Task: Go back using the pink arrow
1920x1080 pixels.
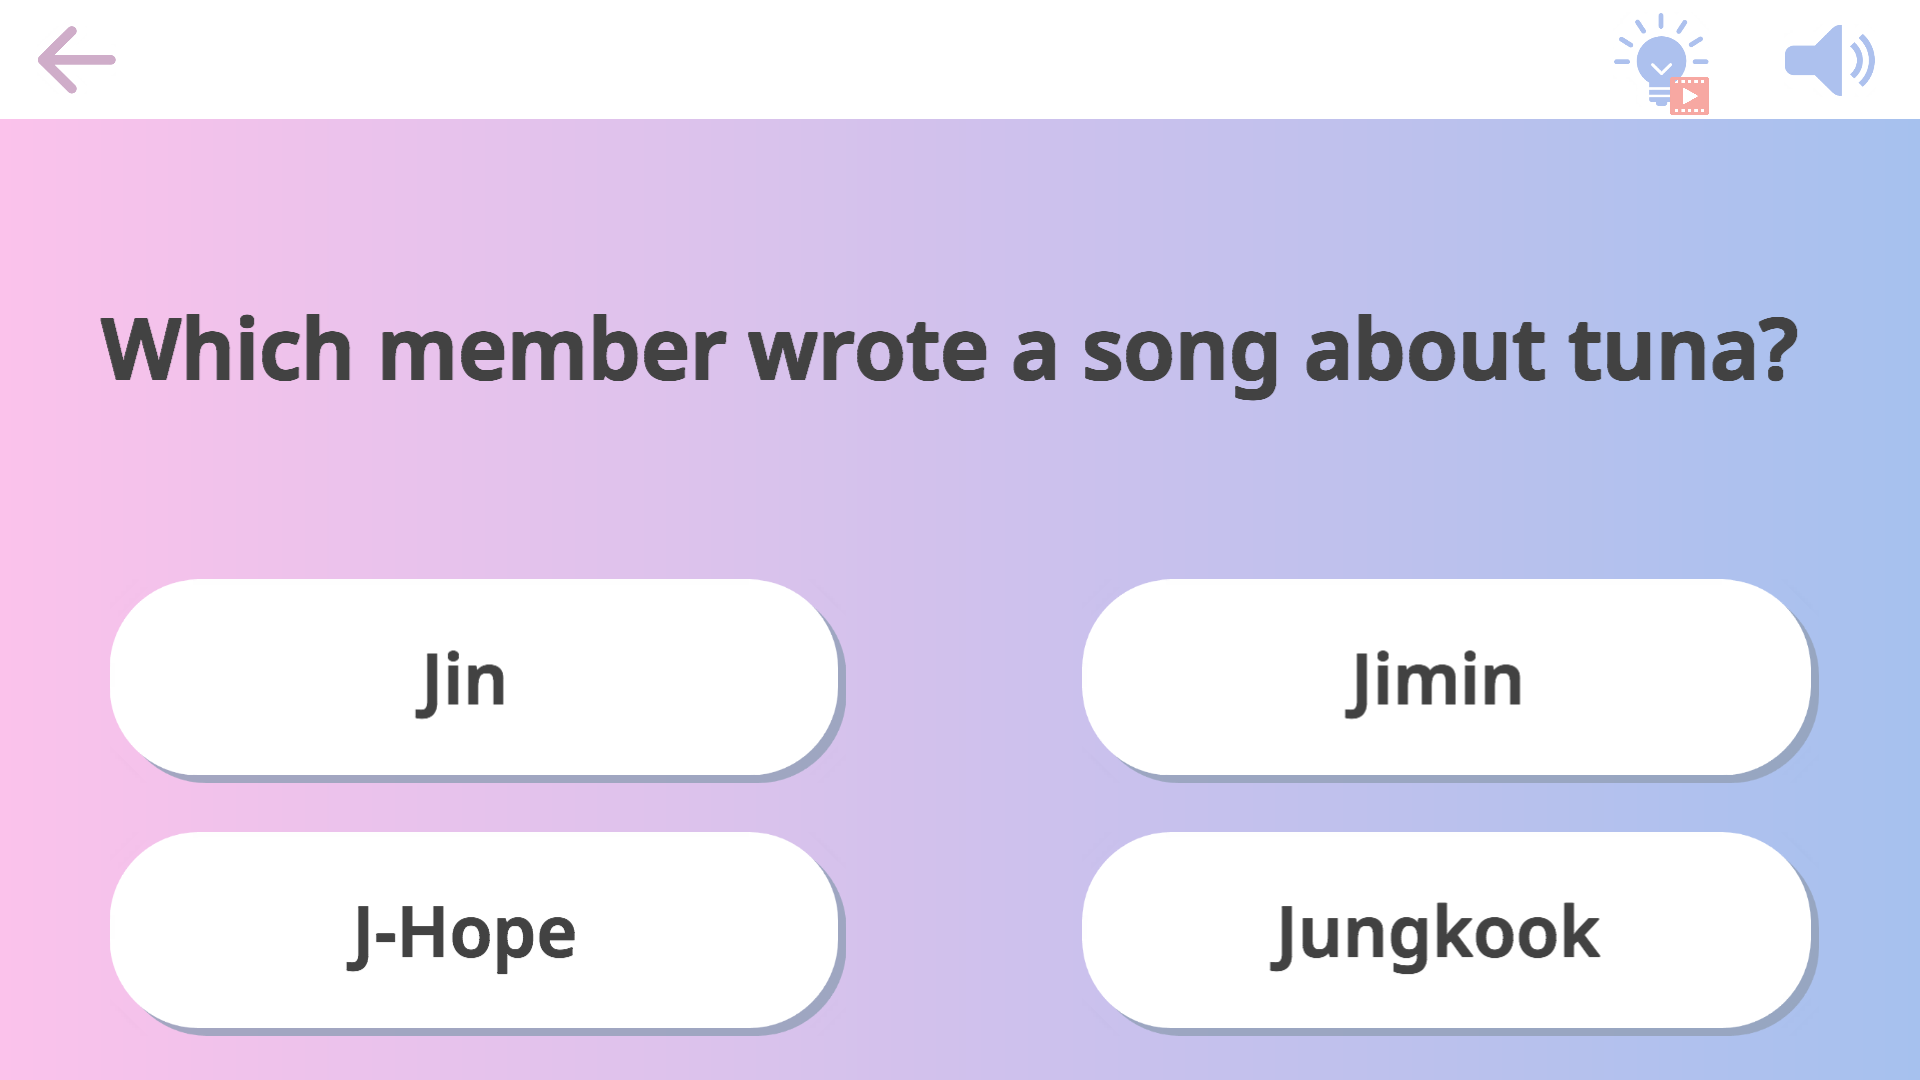Action: click(x=76, y=60)
